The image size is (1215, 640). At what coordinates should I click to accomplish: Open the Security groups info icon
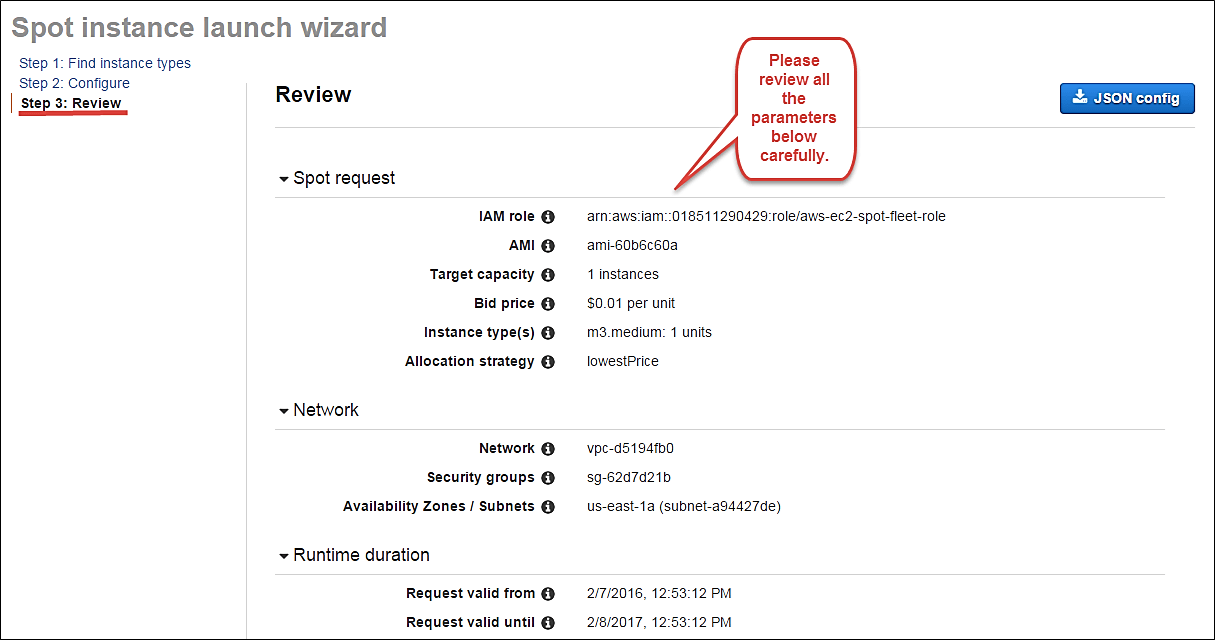[x=548, y=477]
